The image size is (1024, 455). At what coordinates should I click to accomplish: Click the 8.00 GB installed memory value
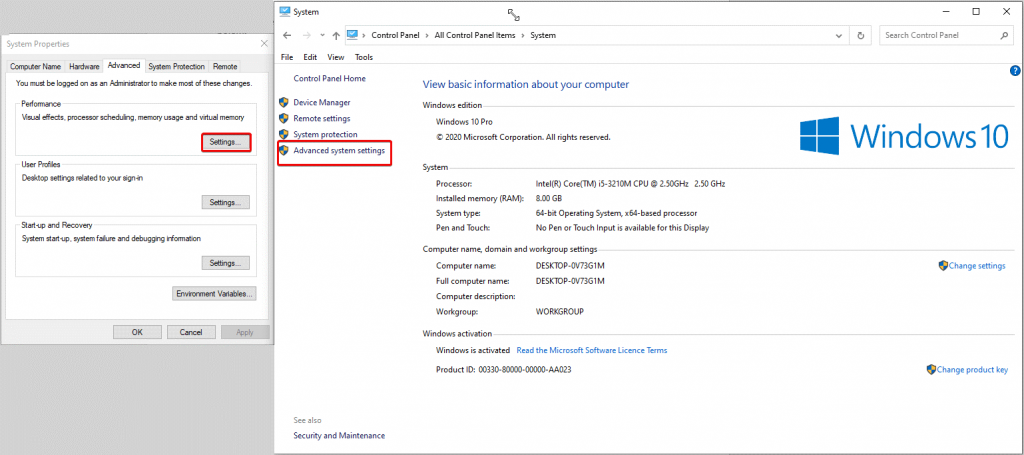tap(549, 198)
